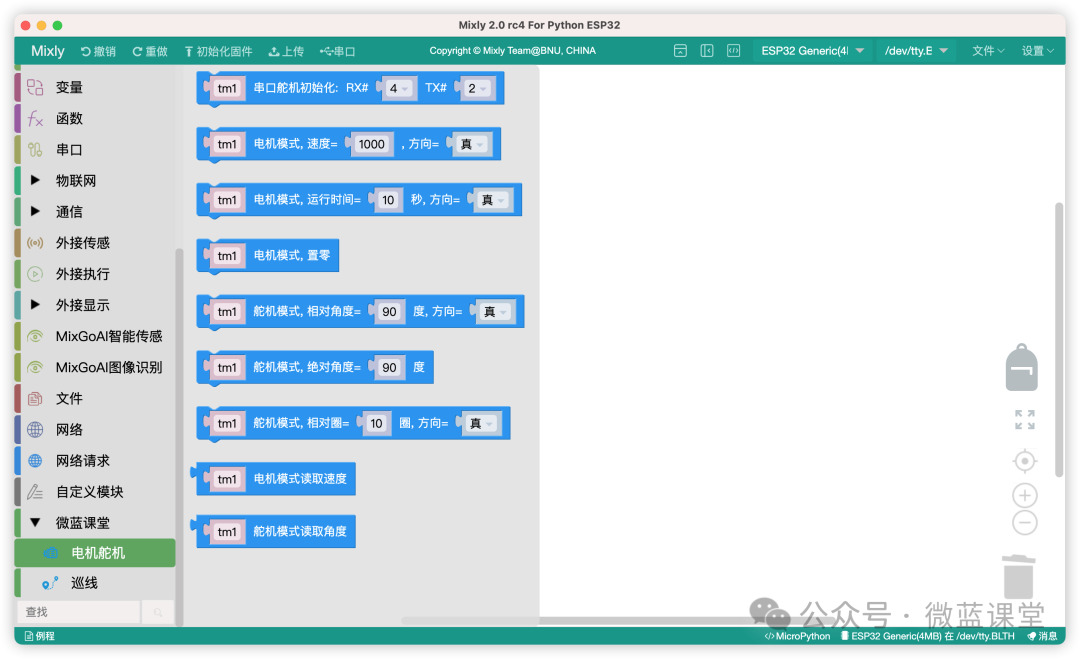The height and width of the screenshot is (659, 1080).
Task: Click 10 in the 相对圈 block
Action: (376, 423)
